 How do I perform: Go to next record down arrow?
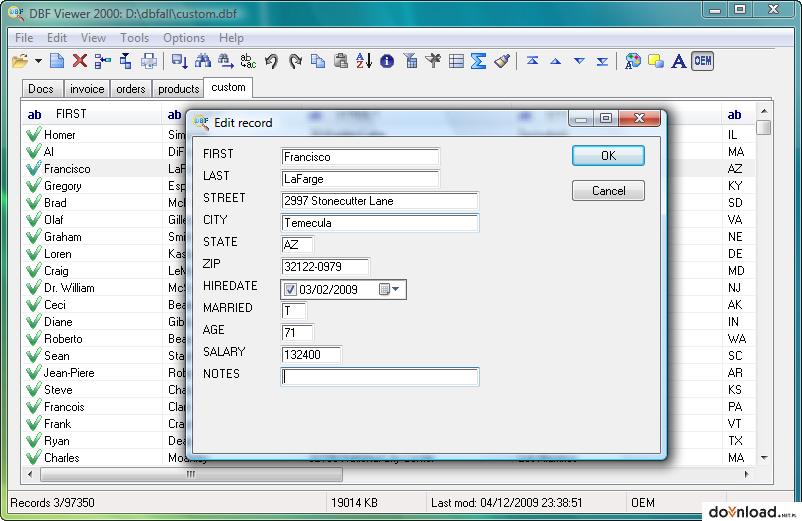[579, 61]
